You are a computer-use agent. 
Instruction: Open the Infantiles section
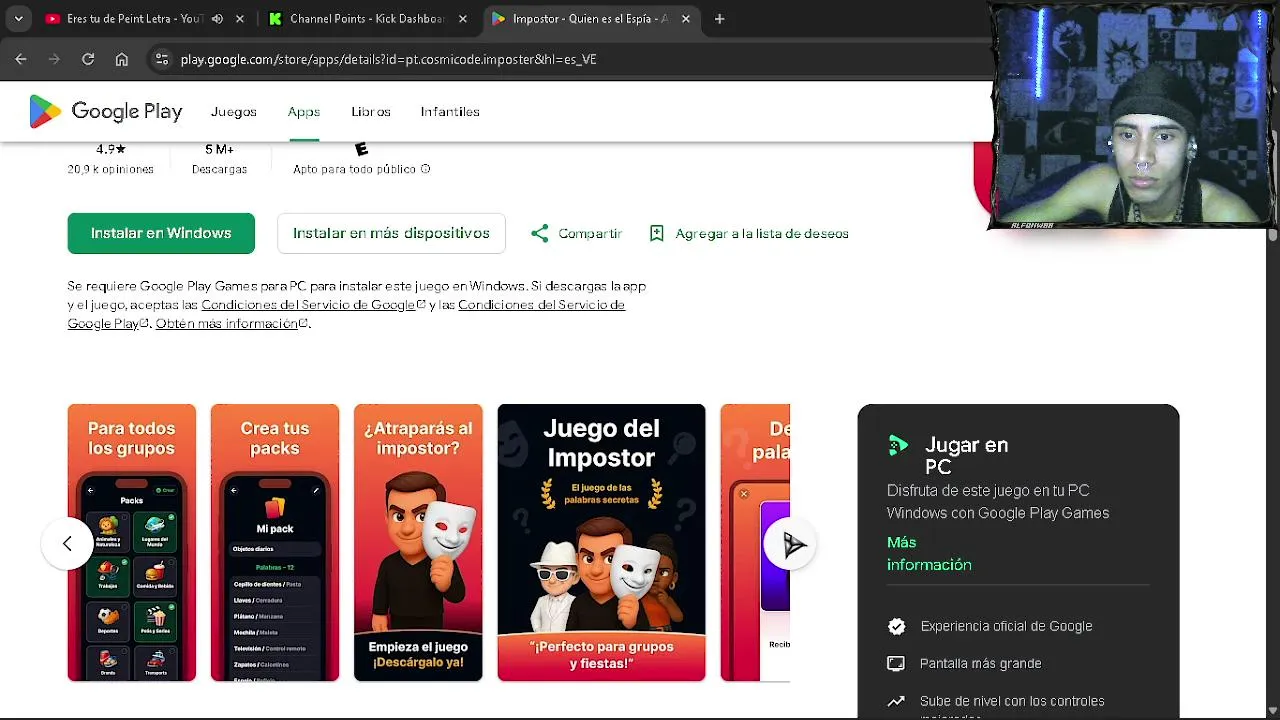(450, 112)
